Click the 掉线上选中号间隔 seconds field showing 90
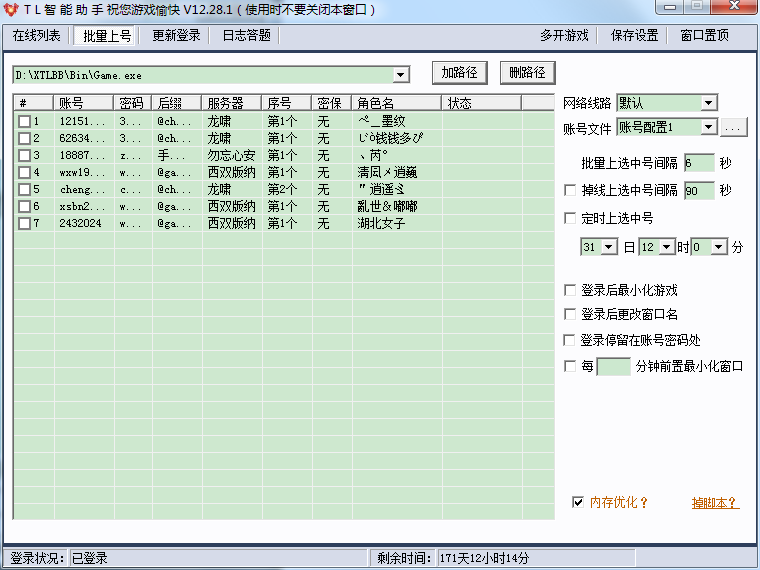Image resolution: width=760 pixels, height=570 pixels. coord(699,190)
